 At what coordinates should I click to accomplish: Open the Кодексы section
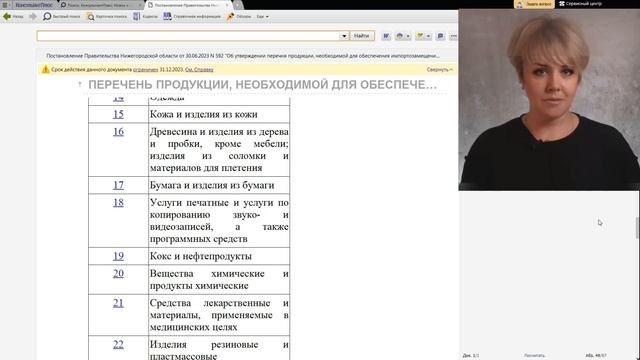pyautogui.click(x=145, y=17)
